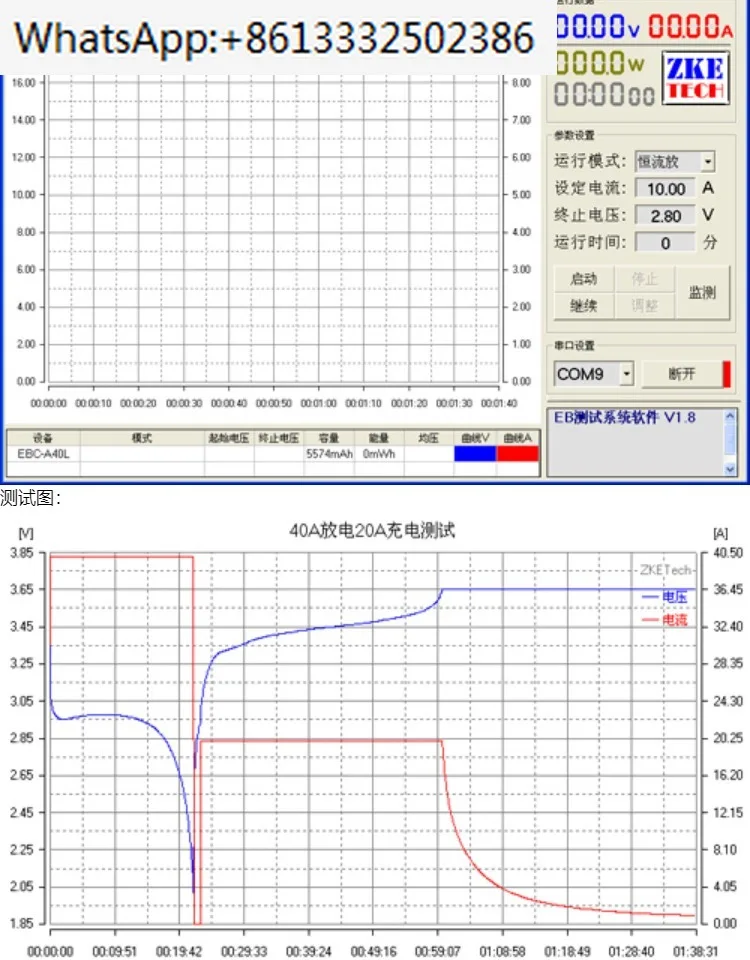Viewport: 750px width, 960px height.
Task: Click the 设定电流 field showing 10.00
Action: coord(666,189)
